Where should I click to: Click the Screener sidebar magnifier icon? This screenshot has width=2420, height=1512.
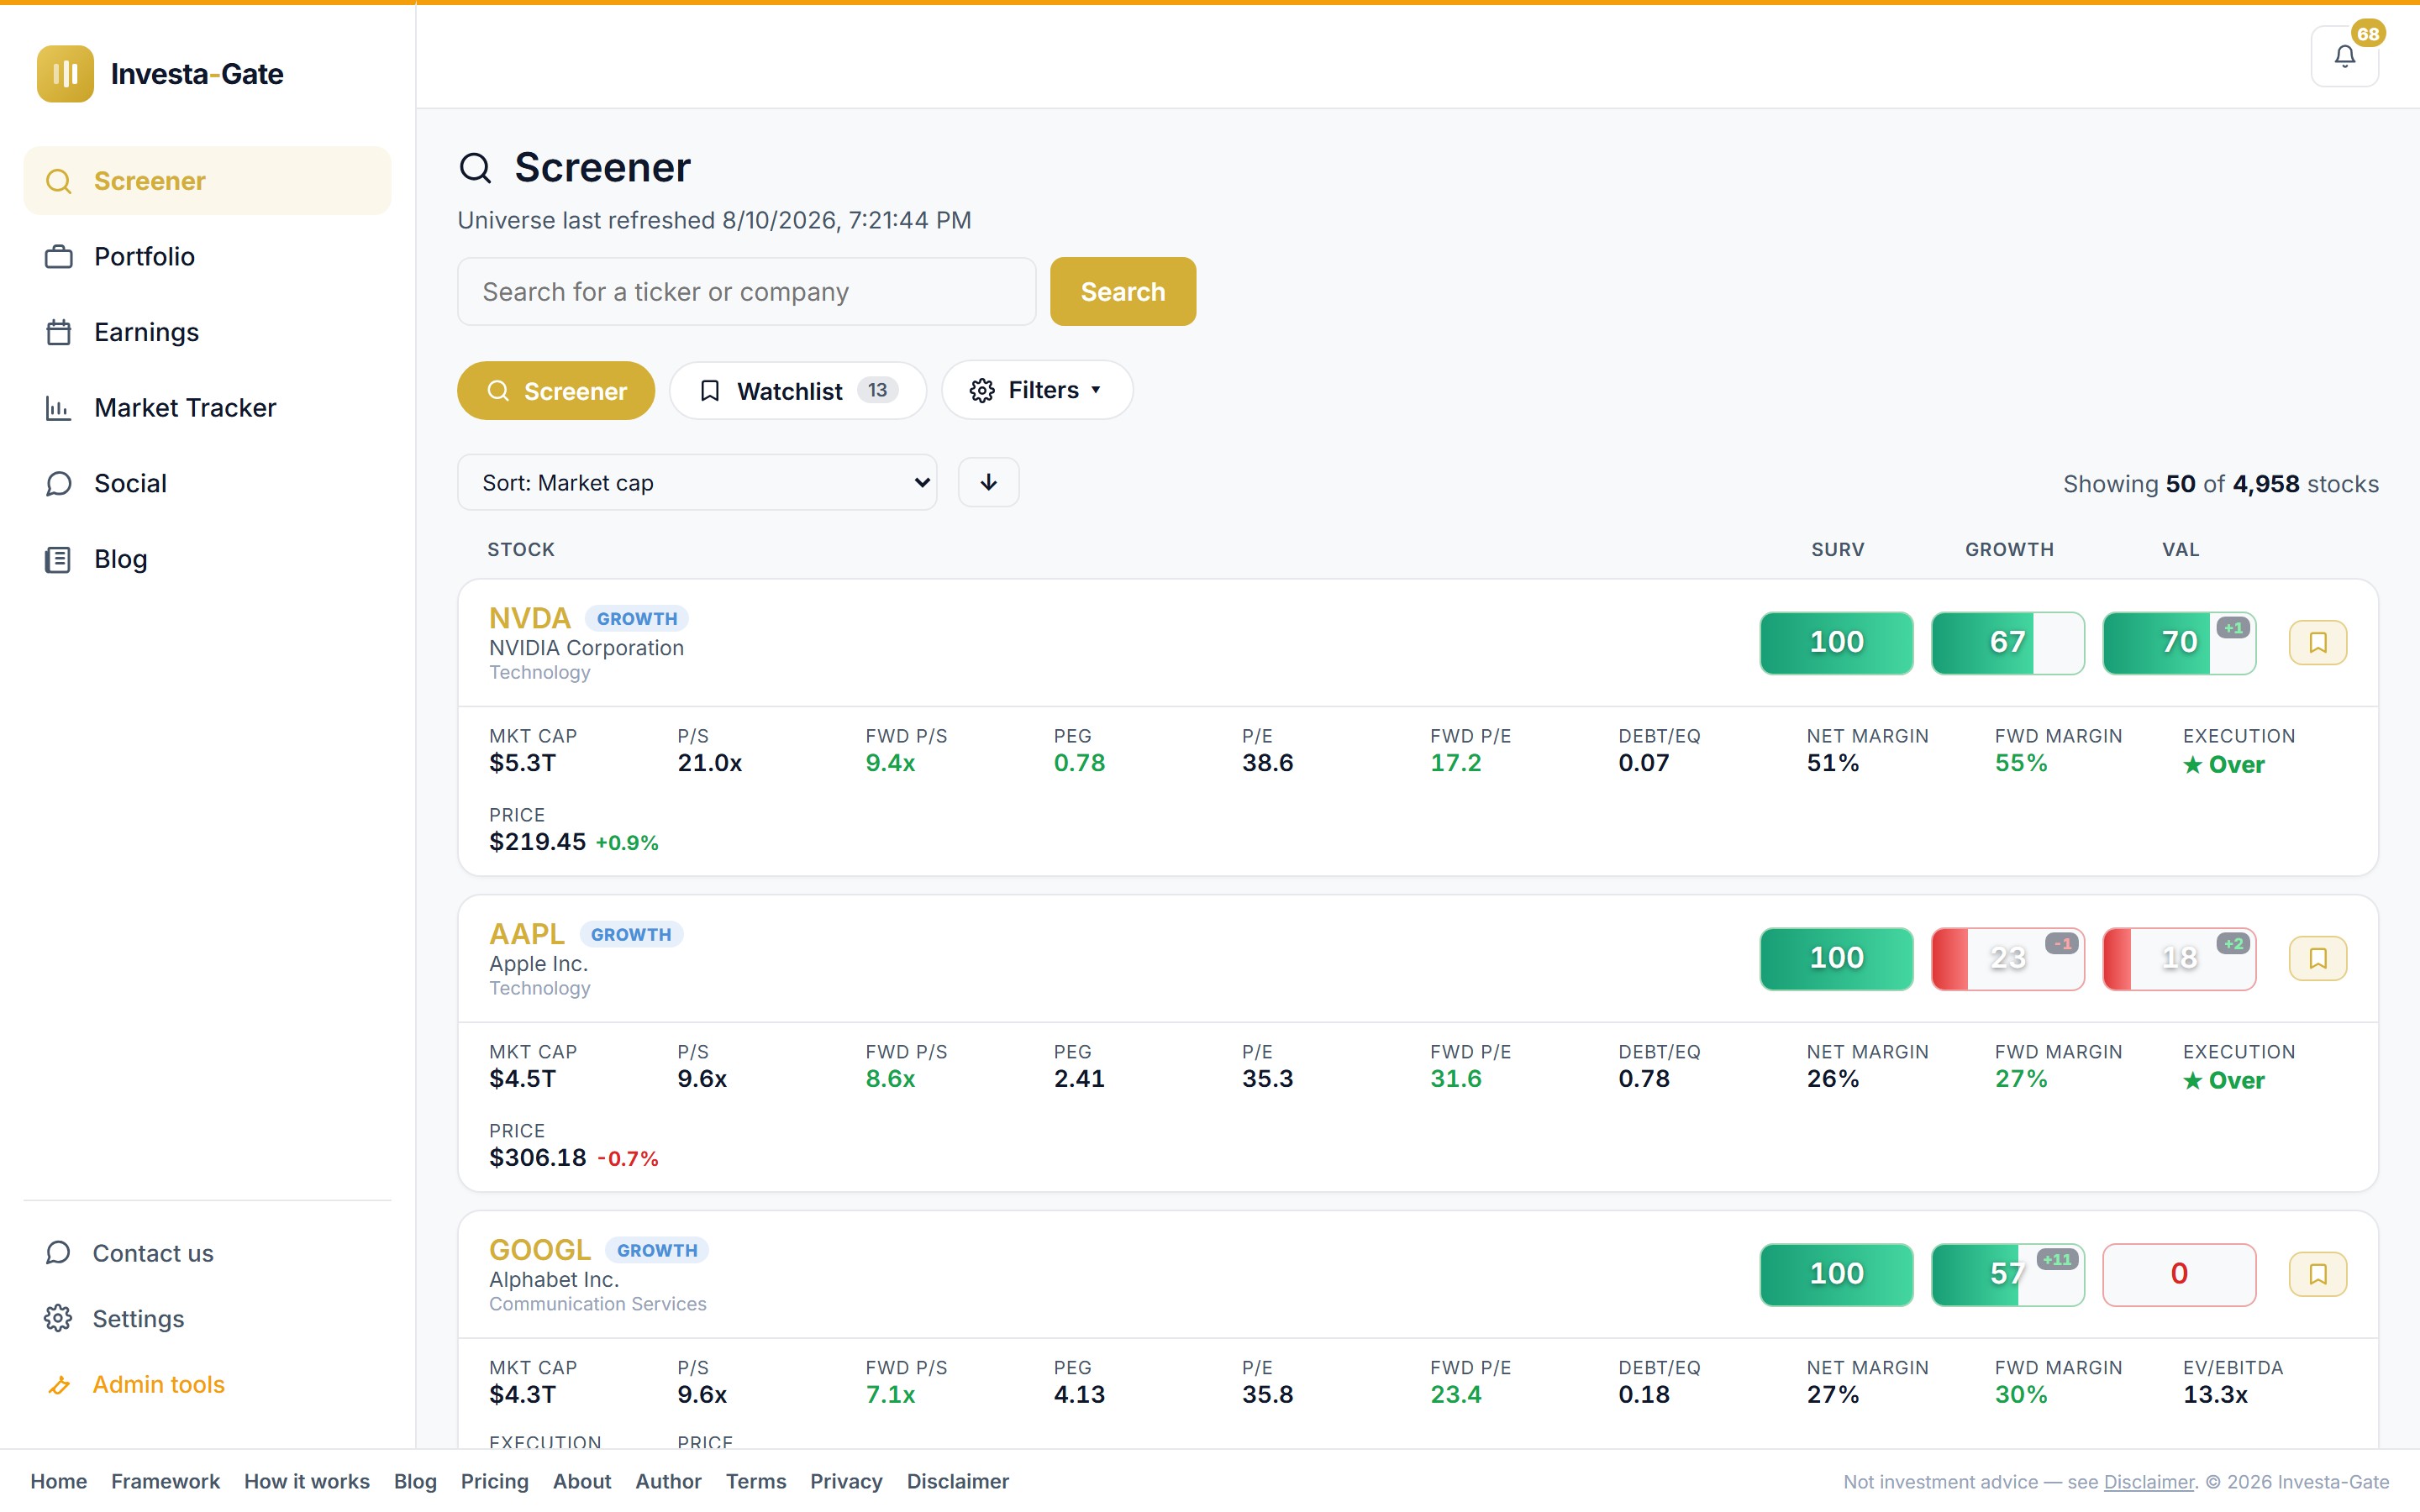[59, 181]
